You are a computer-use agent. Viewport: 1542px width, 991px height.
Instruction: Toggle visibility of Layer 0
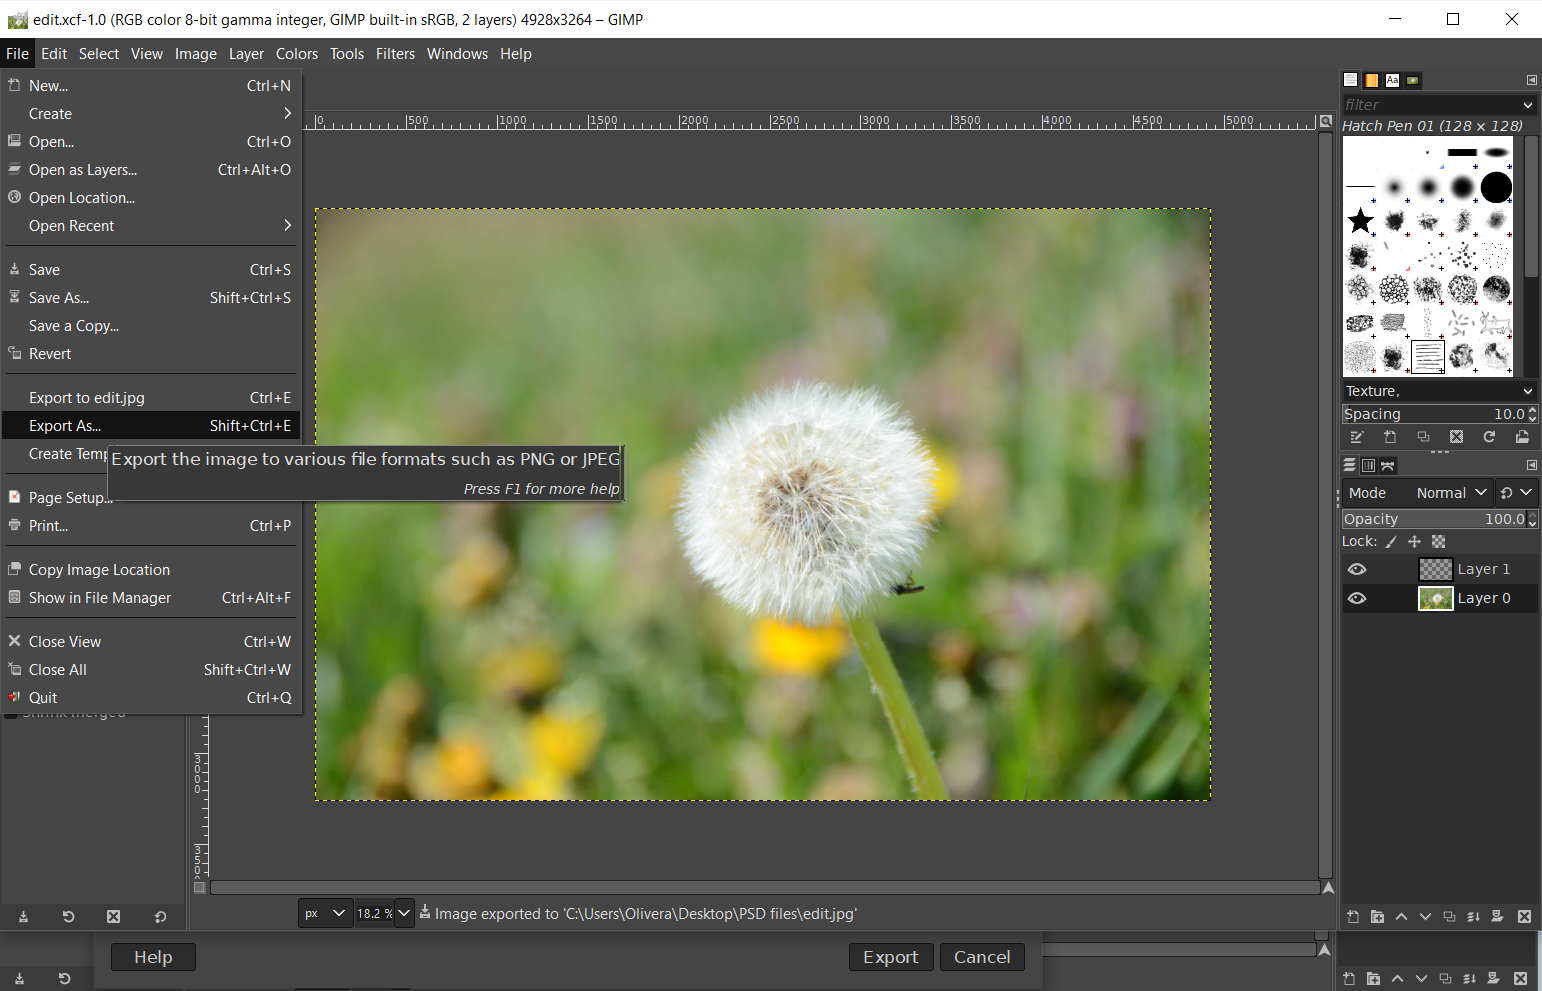1357,598
